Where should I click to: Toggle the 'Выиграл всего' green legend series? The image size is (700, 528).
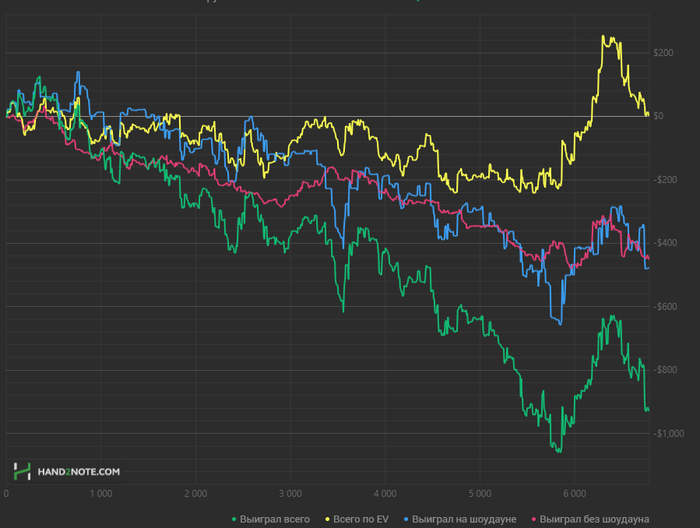(x=271, y=519)
